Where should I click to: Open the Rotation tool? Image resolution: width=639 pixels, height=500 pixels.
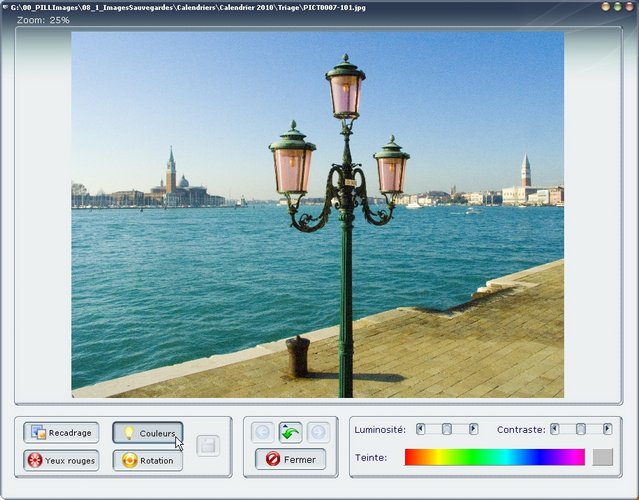tap(147, 461)
